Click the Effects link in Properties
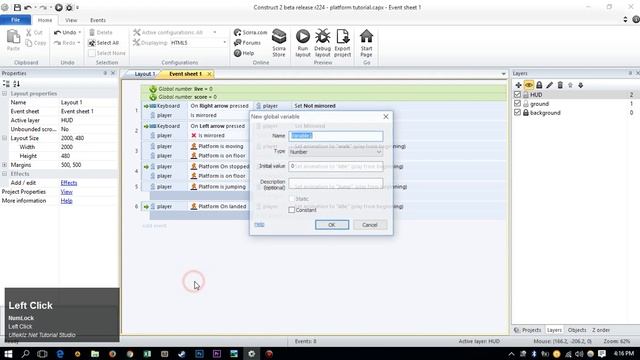The height and width of the screenshot is (360, 640). pyautogui.click(x=69, y=183)
